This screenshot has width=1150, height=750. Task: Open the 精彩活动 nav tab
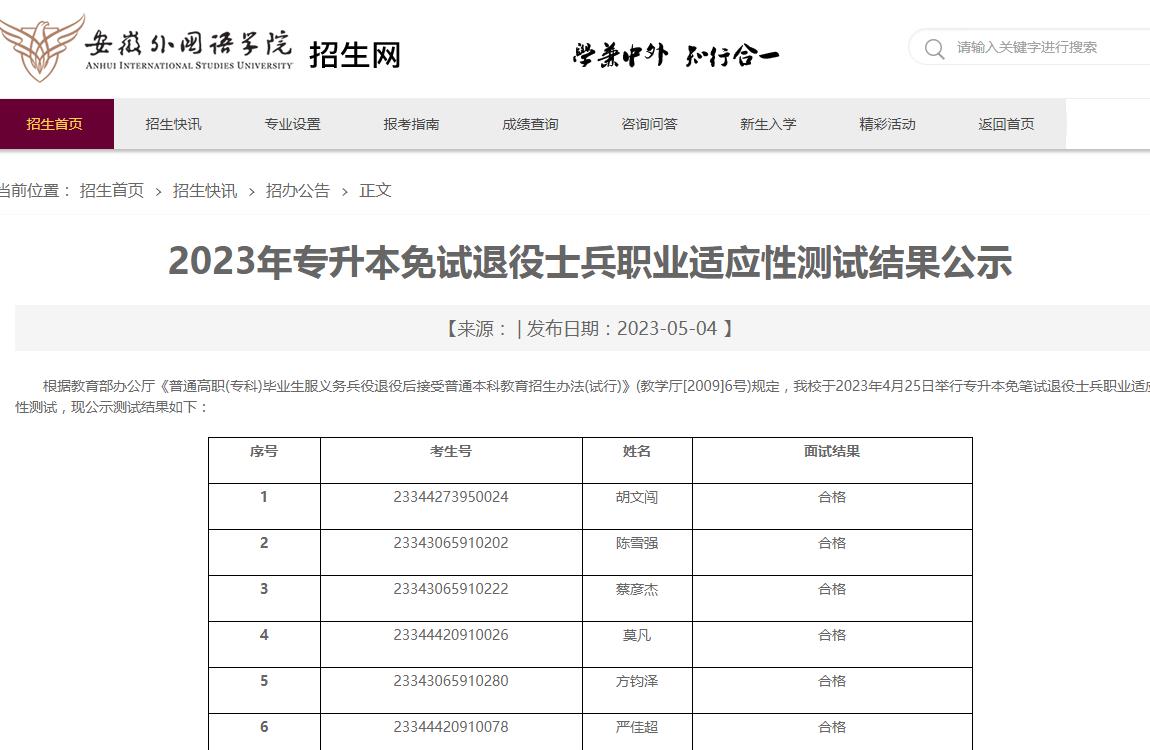[887, 124]
